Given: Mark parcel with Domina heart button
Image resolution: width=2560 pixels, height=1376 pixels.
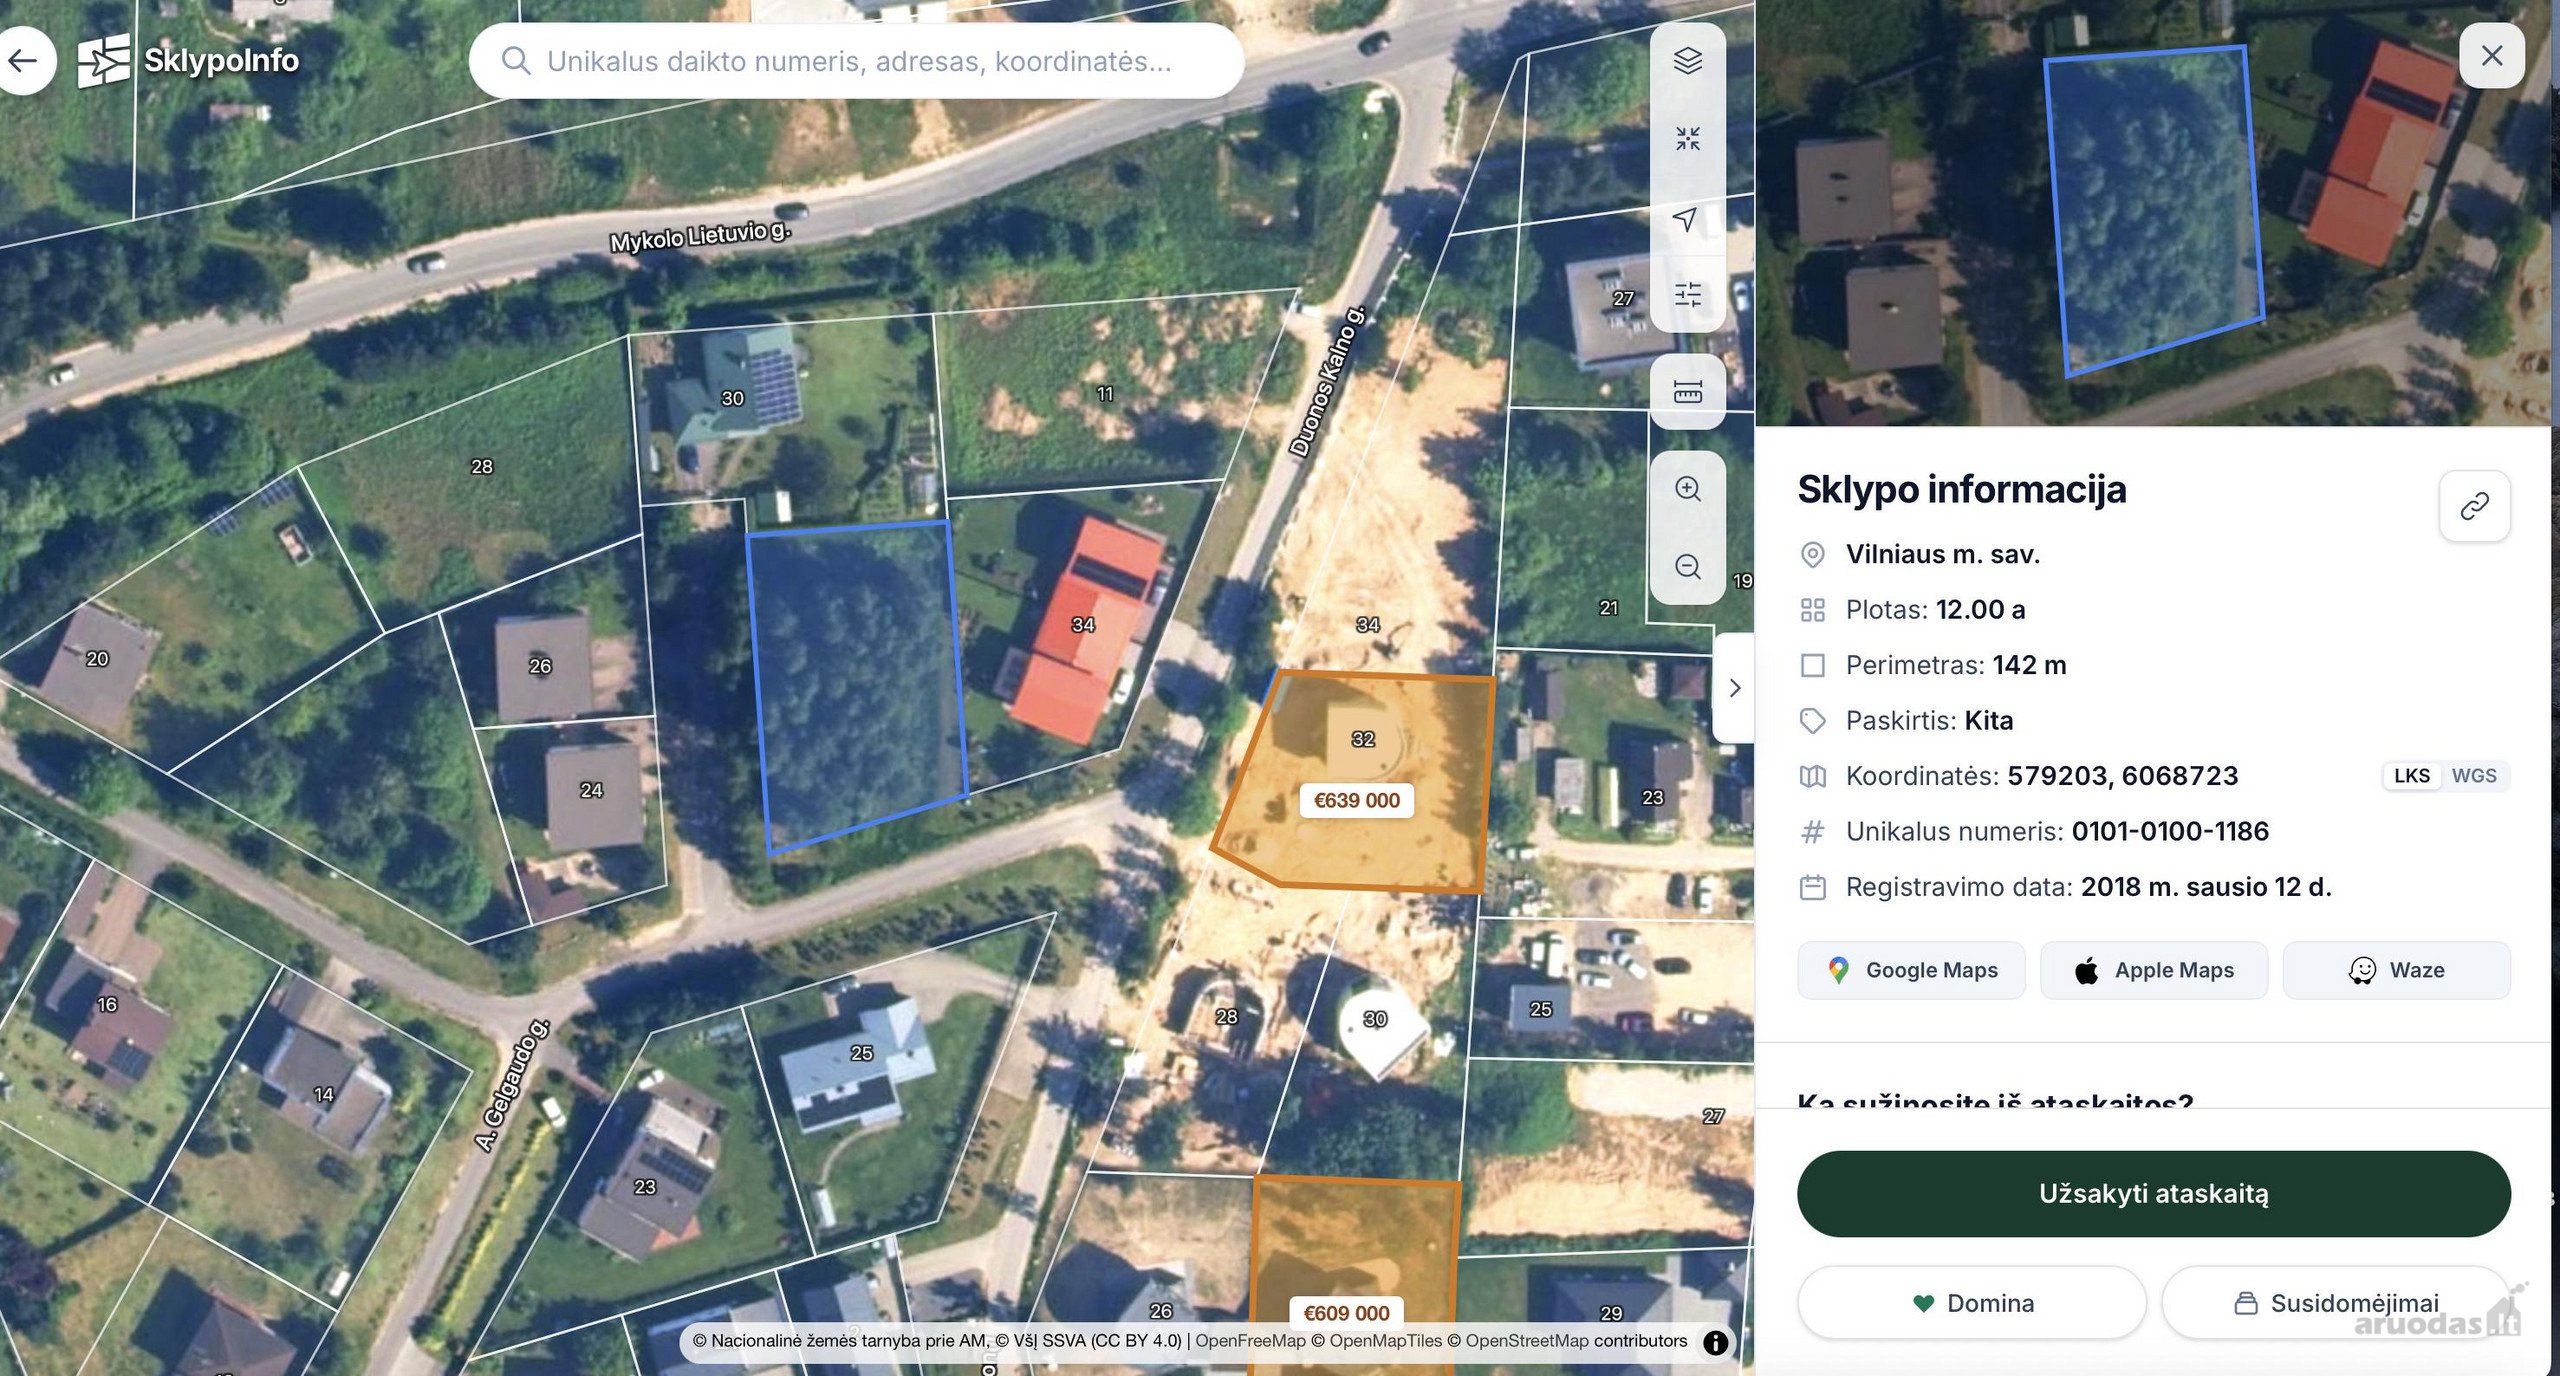Looking at the screenshot, I should 1972,1303.
